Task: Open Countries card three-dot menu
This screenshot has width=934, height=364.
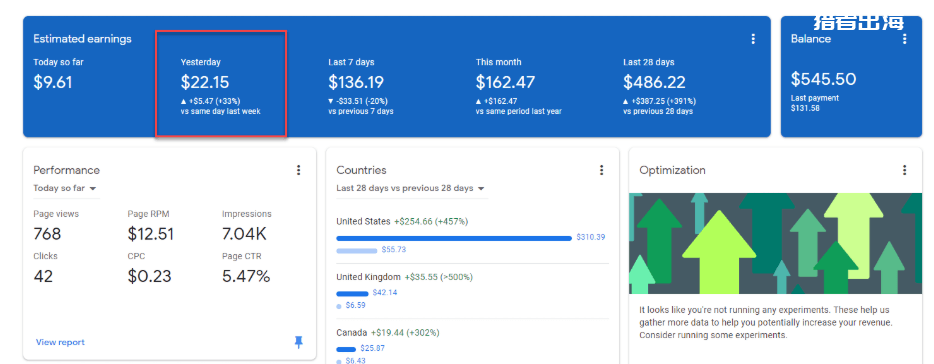Action: 601,170
